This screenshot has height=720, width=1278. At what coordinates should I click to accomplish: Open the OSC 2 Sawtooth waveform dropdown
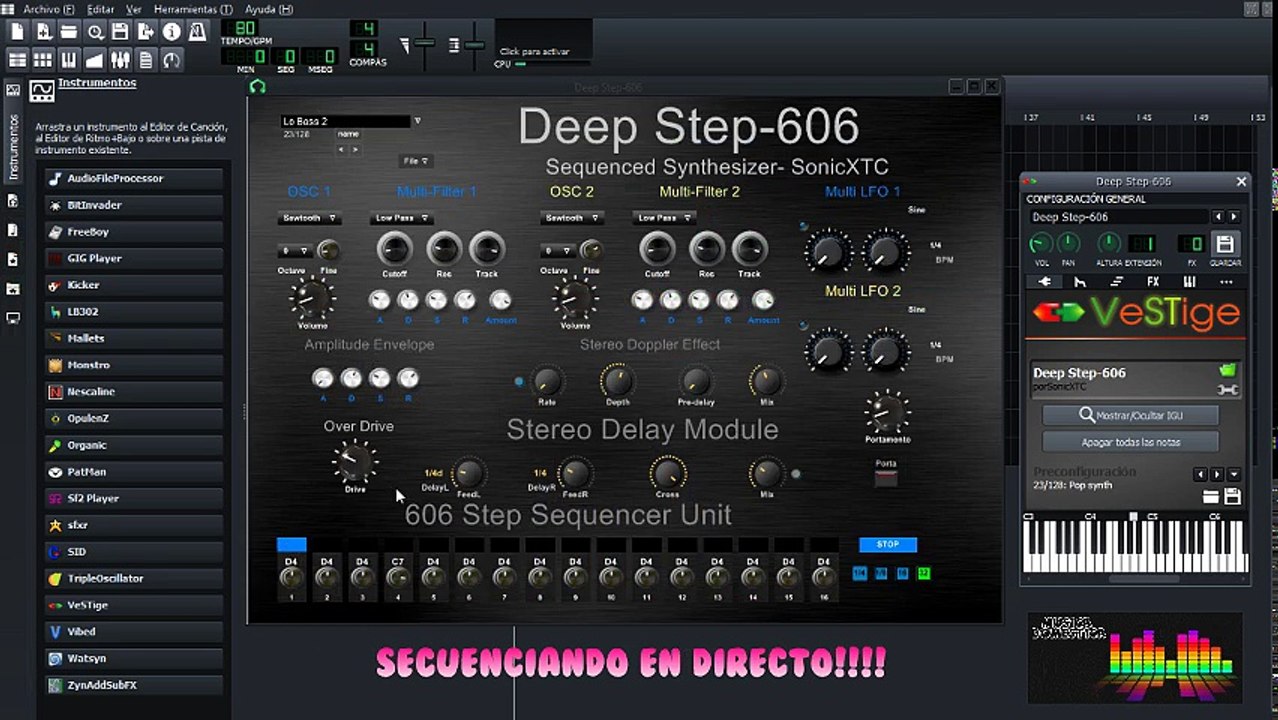click(571, 218)
